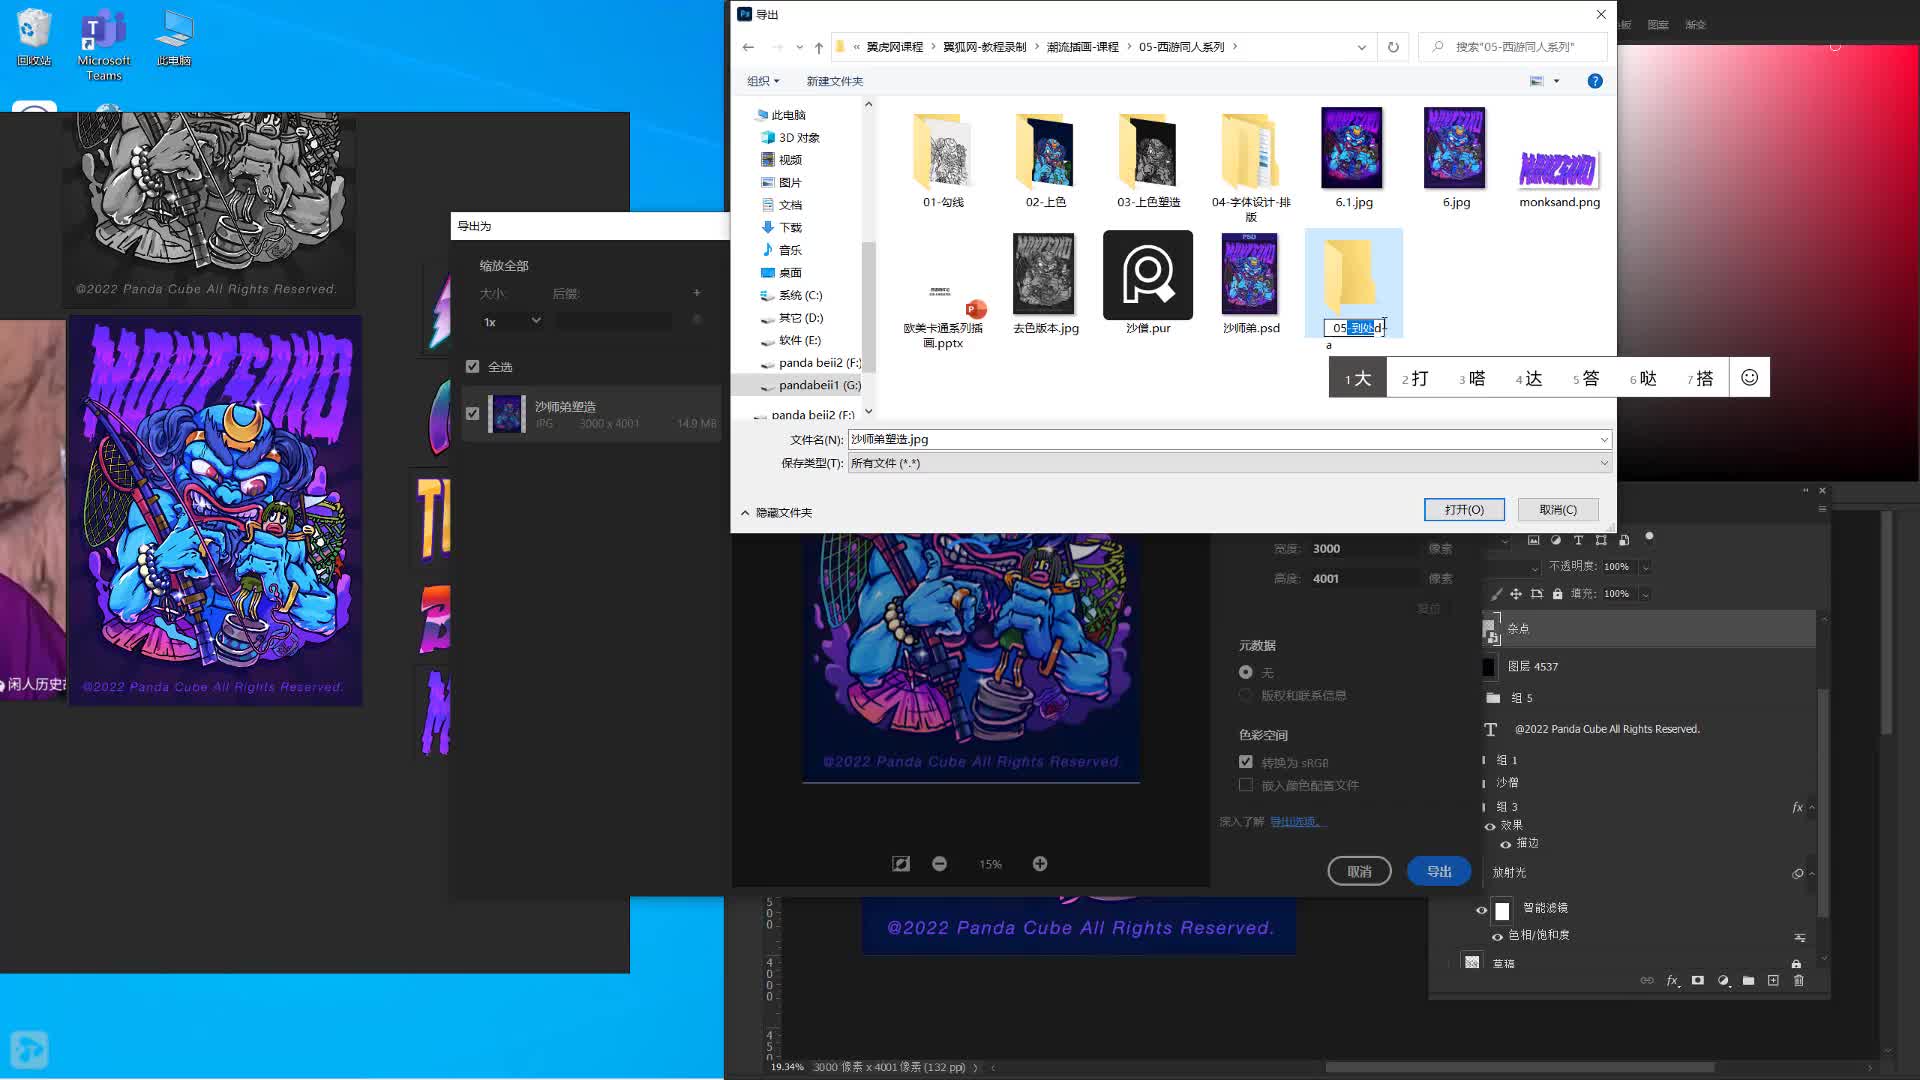Select 视频 in navigation tree

(x=781, y=160)
